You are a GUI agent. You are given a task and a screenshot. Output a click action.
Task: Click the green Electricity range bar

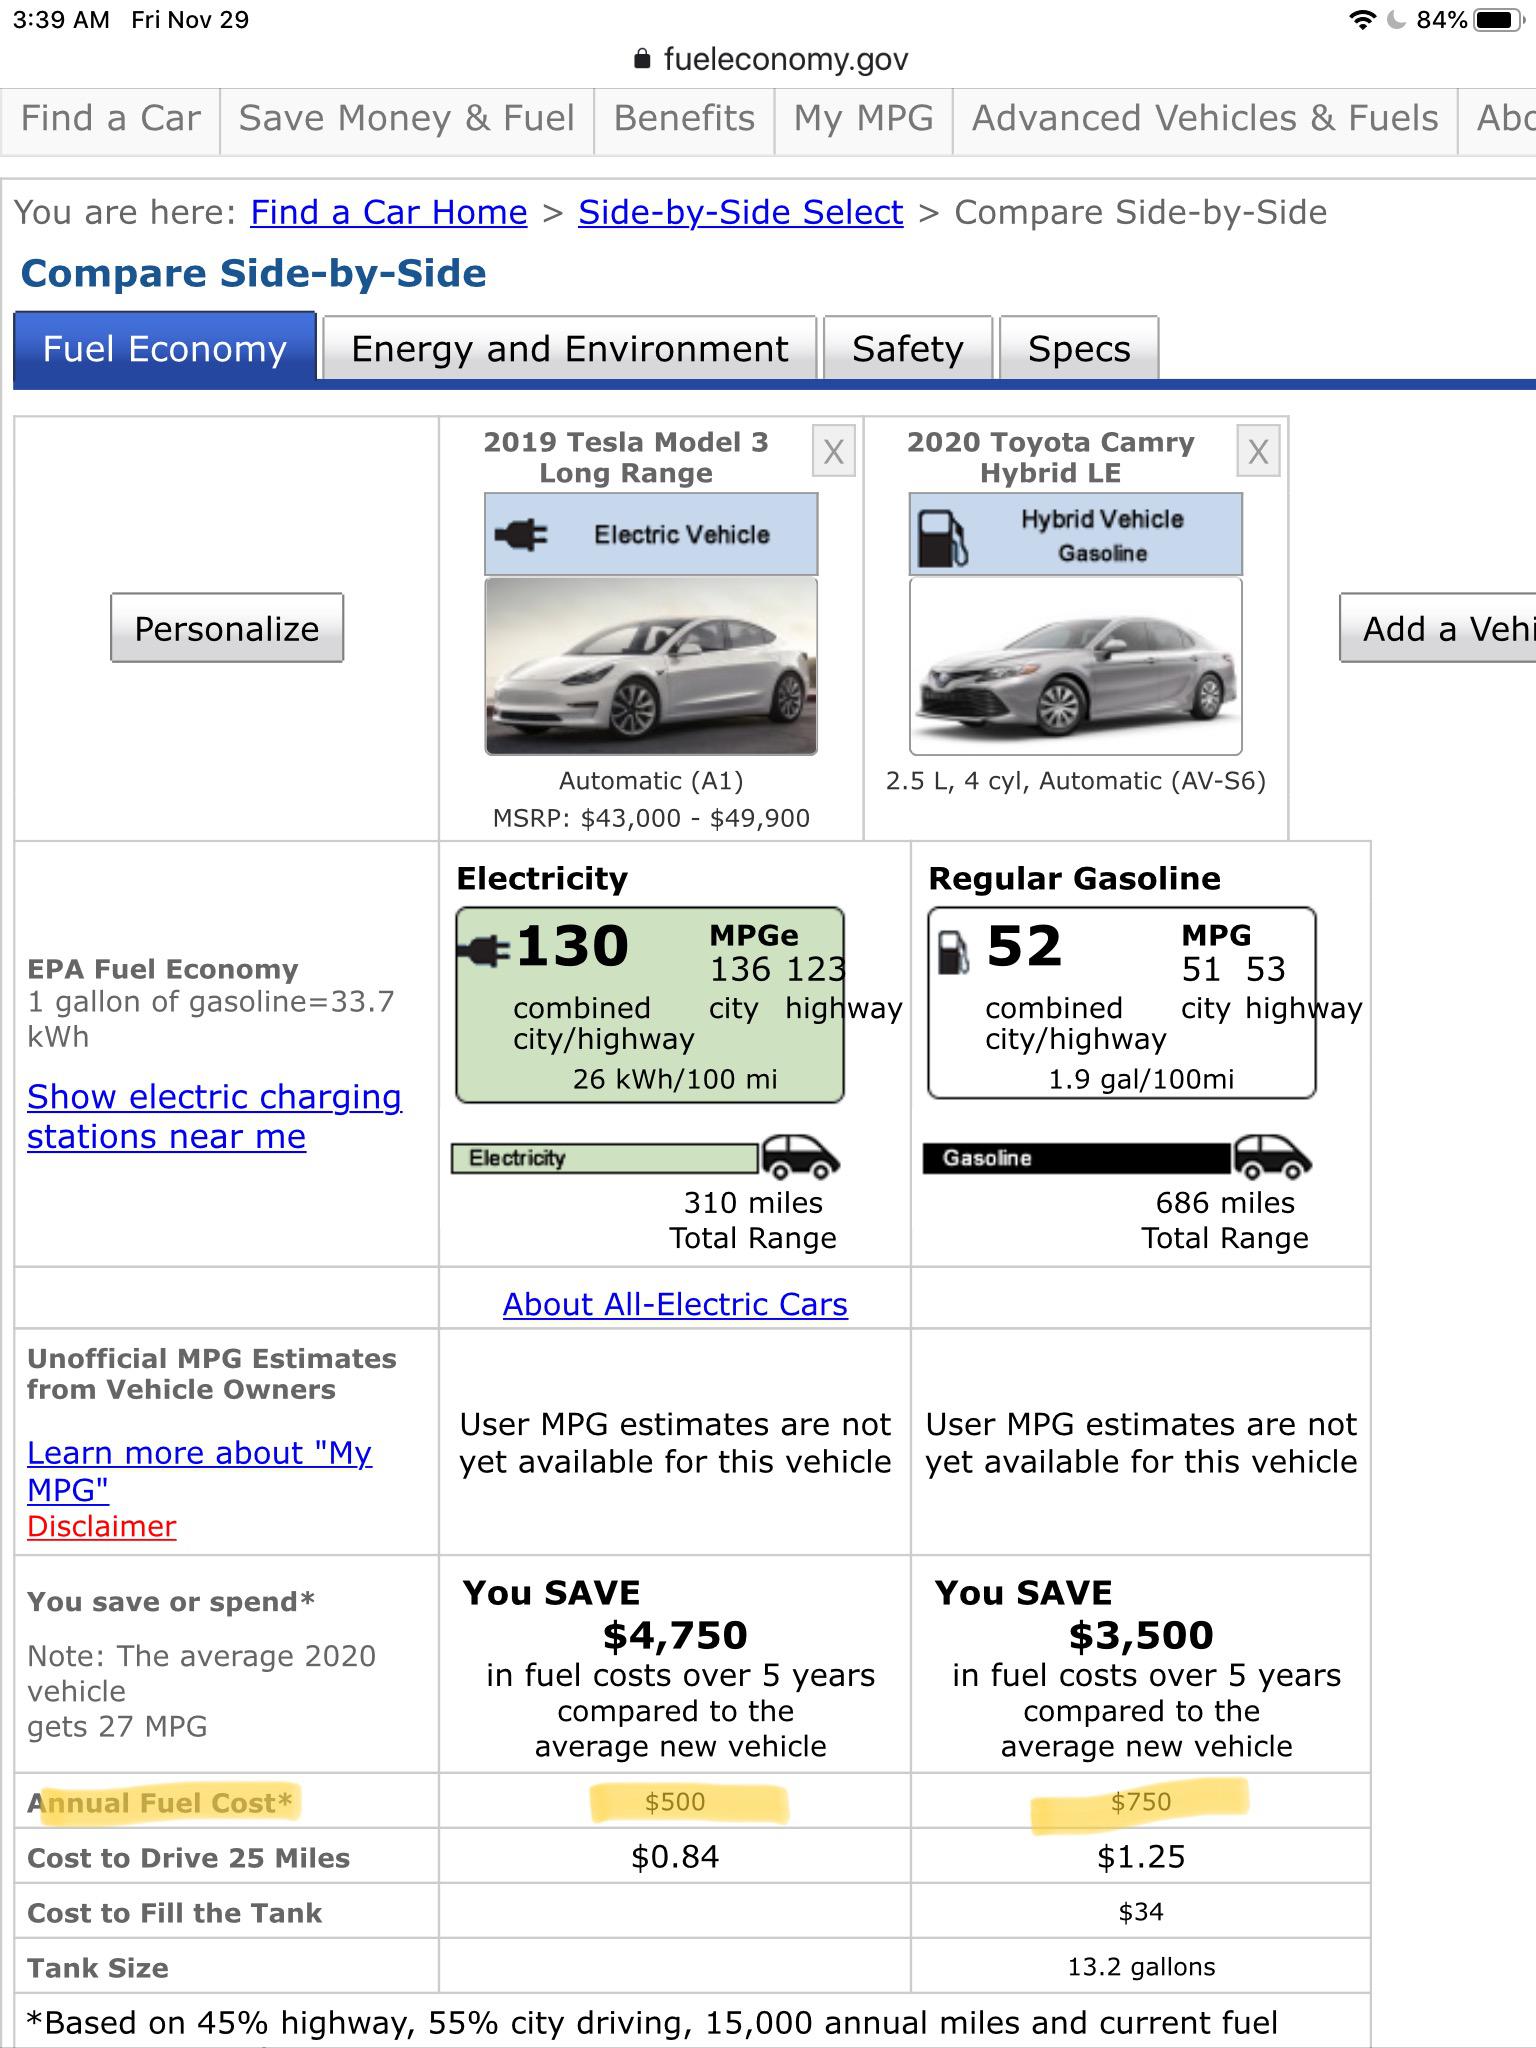coord(605,1158)
